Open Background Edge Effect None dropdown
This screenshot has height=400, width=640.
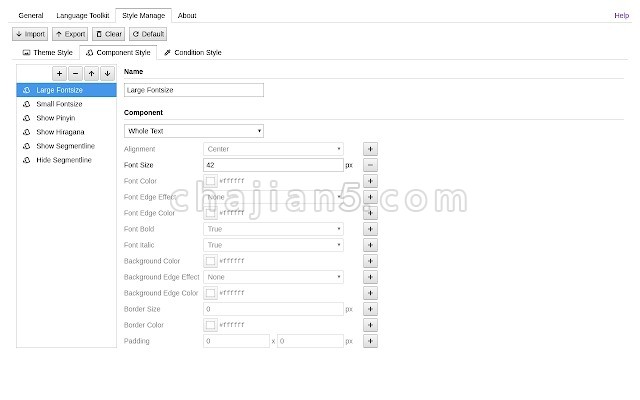pyautogui.click(x=273, y=277)
